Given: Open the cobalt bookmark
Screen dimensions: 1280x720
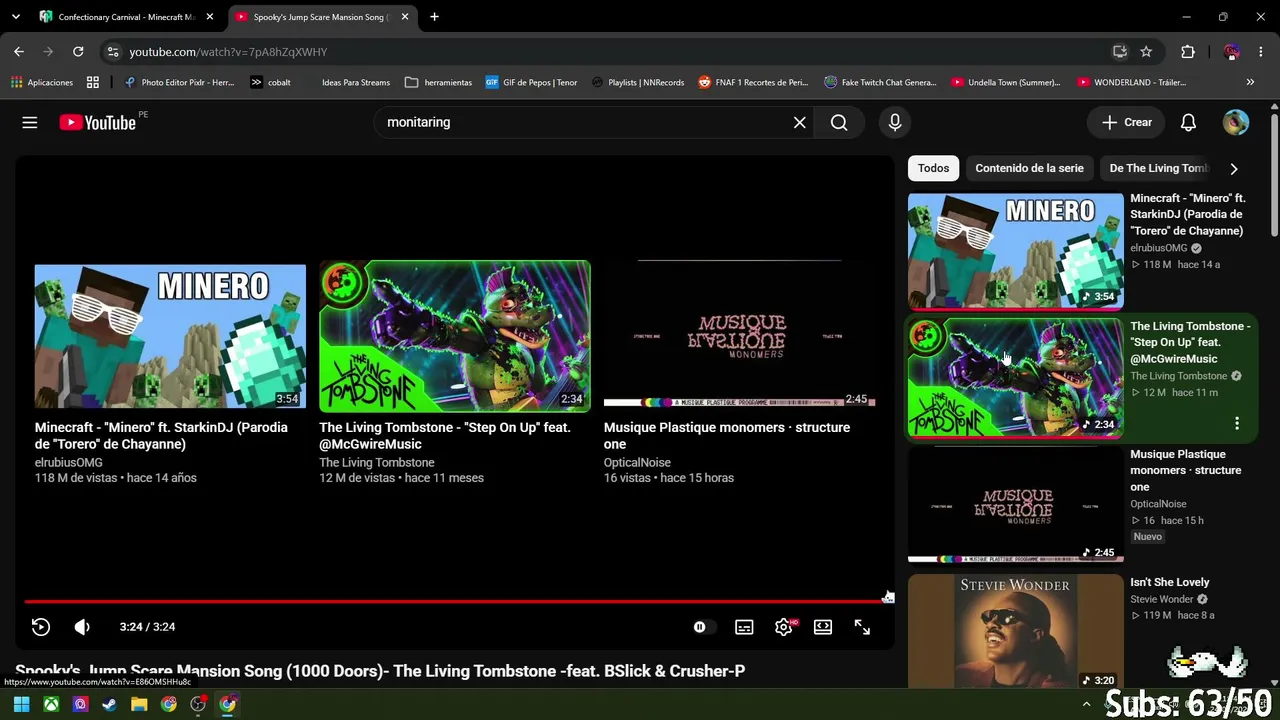Looking at the screenshot, I should tap(271, 82).
